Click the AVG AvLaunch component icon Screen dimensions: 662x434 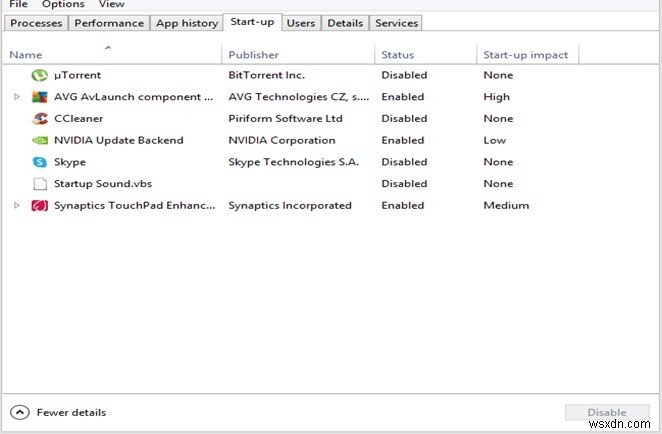40,97
